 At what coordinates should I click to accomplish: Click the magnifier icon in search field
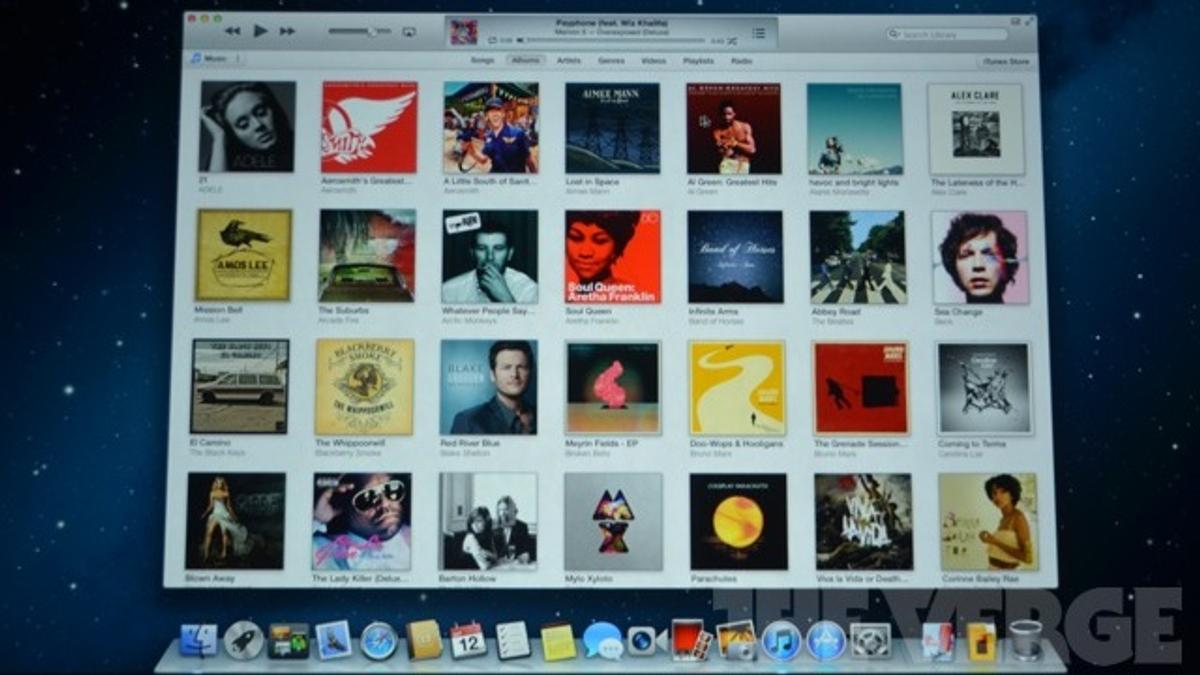click(895, 35)
